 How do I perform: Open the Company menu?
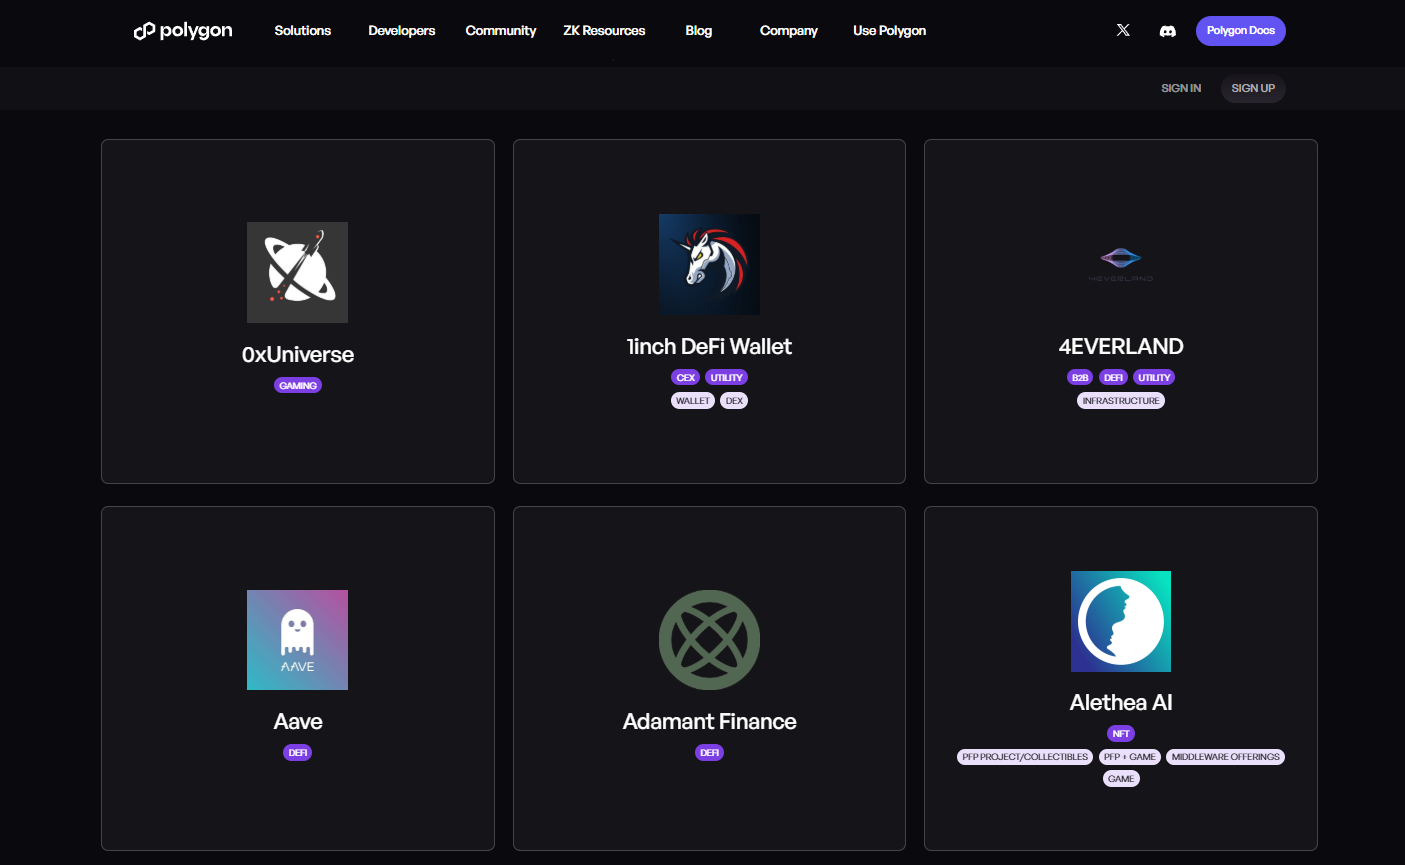tap(789, 31)
